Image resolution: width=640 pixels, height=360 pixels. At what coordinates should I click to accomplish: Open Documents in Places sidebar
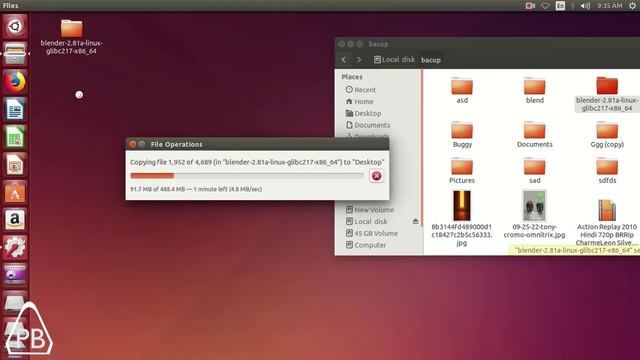[368, 125]
